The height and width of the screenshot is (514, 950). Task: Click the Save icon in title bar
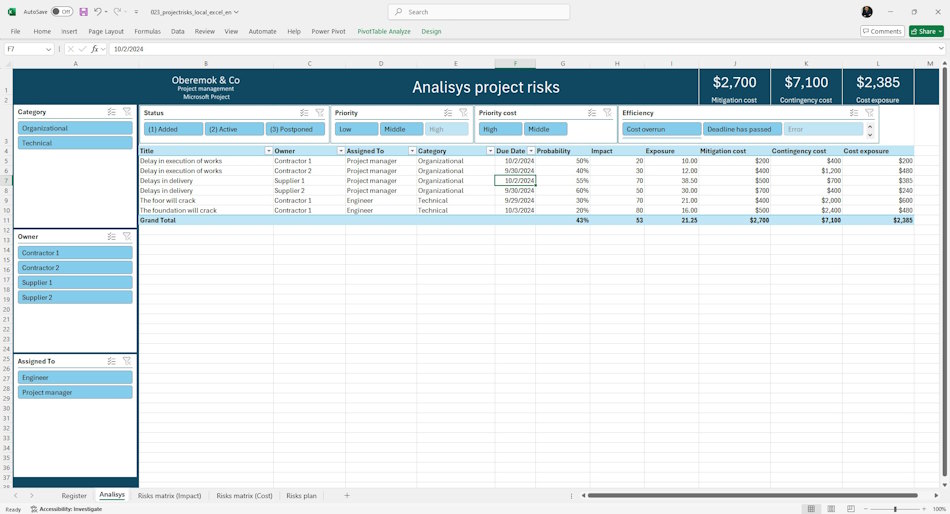coord(84,12)
